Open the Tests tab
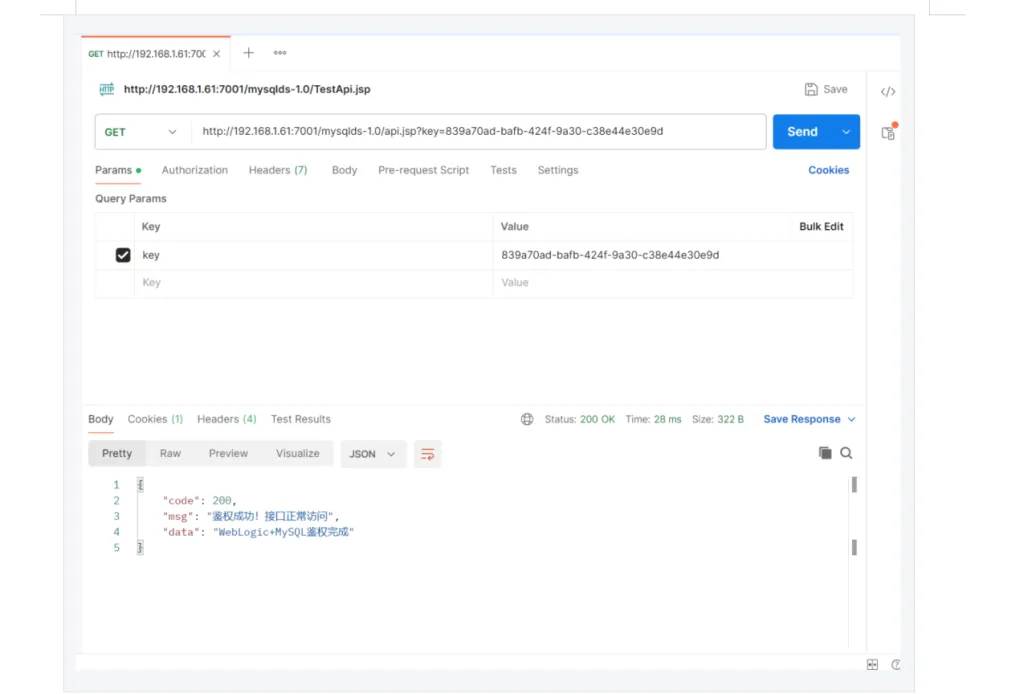 pyautogui.click(x=504, y=170)
